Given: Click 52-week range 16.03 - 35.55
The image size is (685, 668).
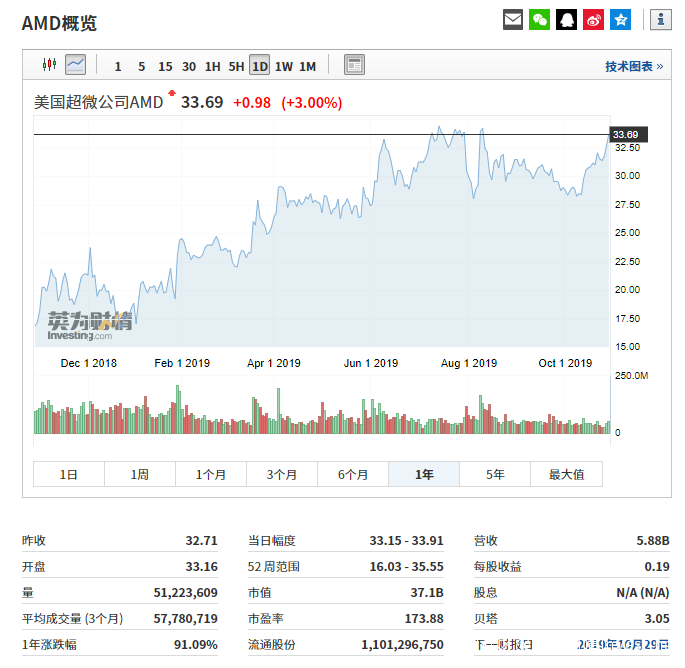Looking at the screenshot, I should point(406,567).
